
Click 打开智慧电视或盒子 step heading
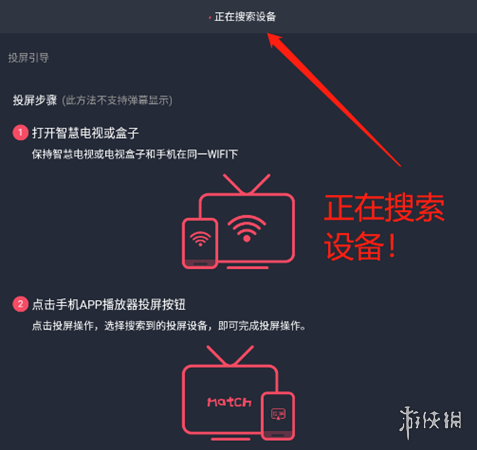tap(85, 133)
